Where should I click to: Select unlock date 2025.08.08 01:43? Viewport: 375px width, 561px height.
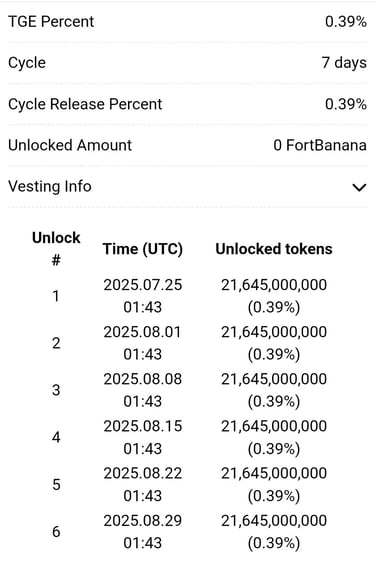tap(143, 390)
